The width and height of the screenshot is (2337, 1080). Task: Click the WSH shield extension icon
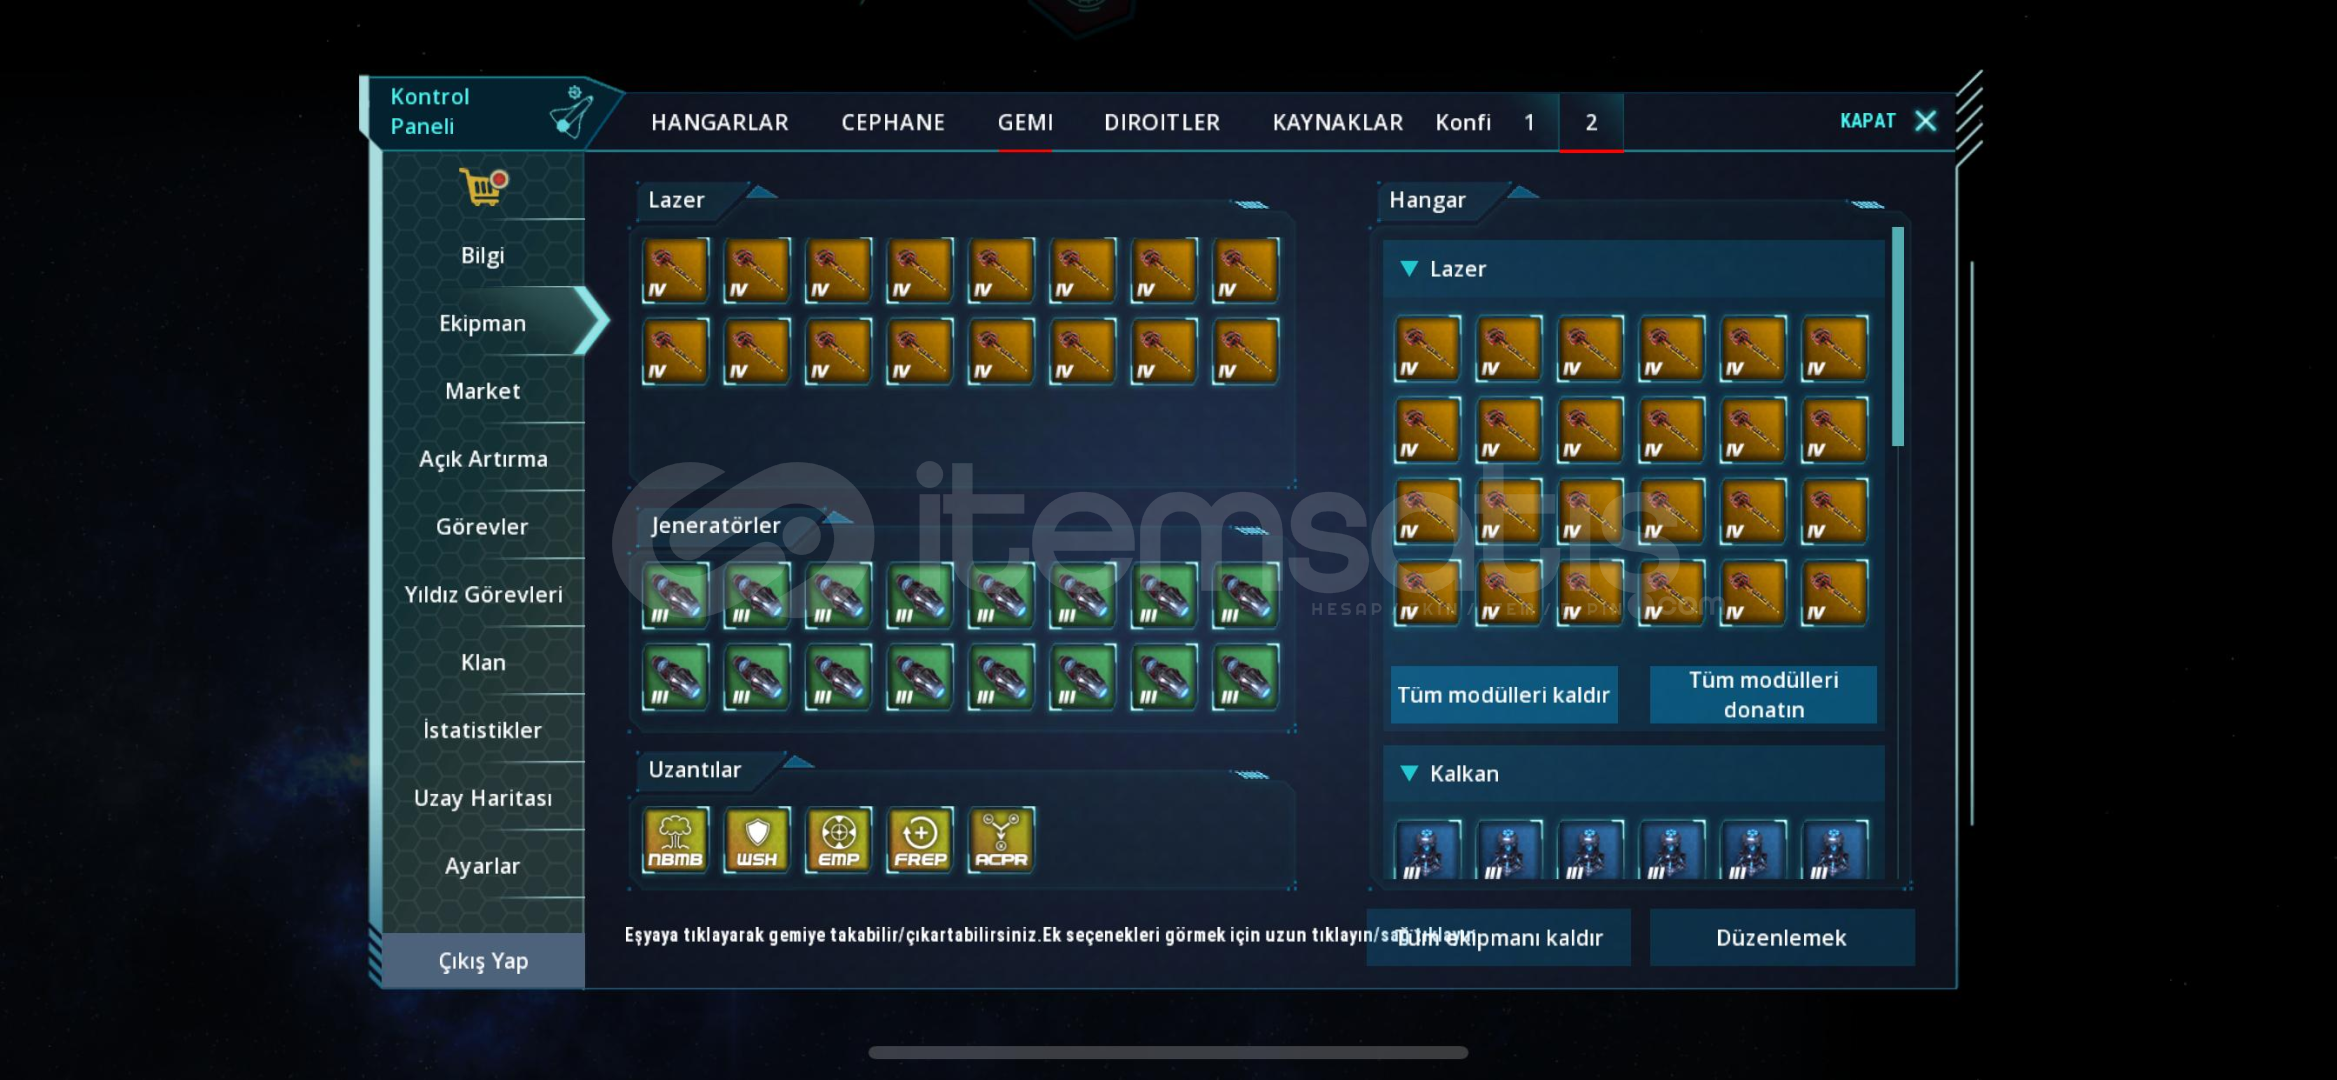point(757,840)
